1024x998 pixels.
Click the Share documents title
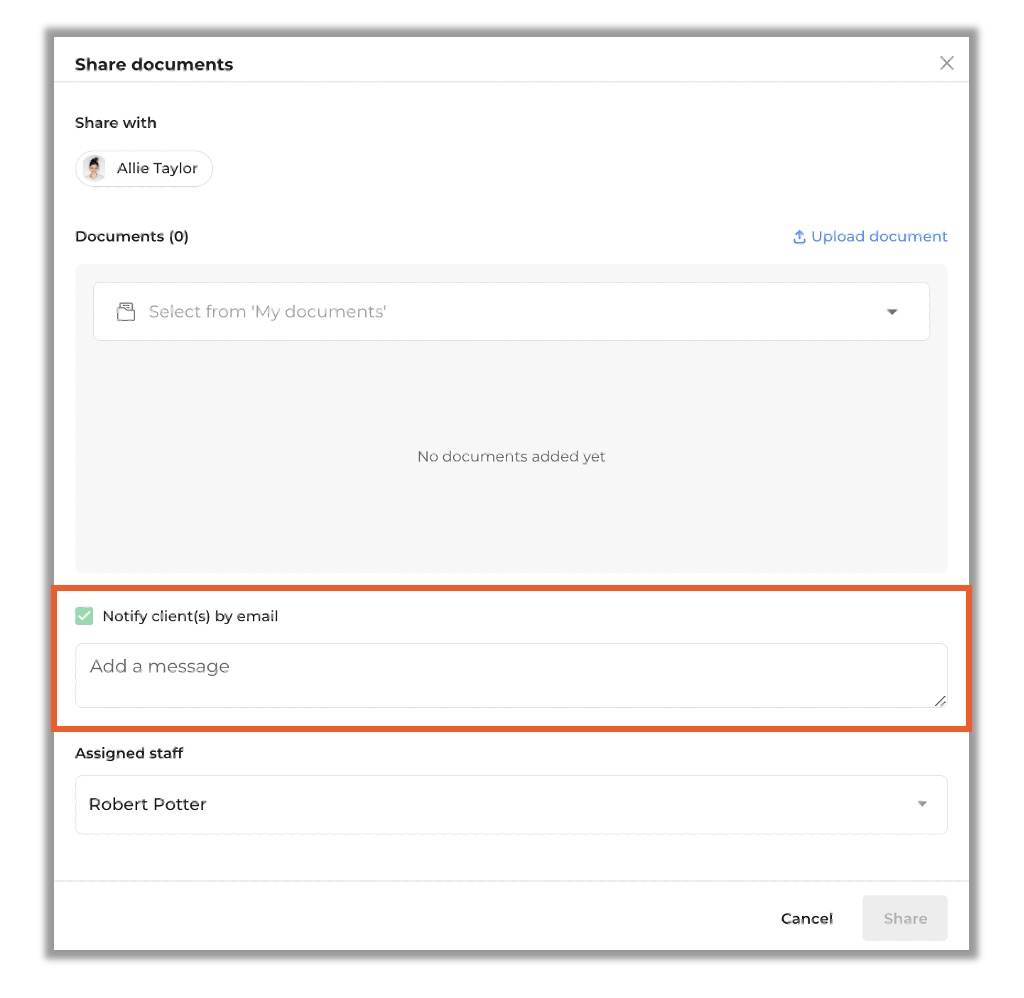[154, 64]
